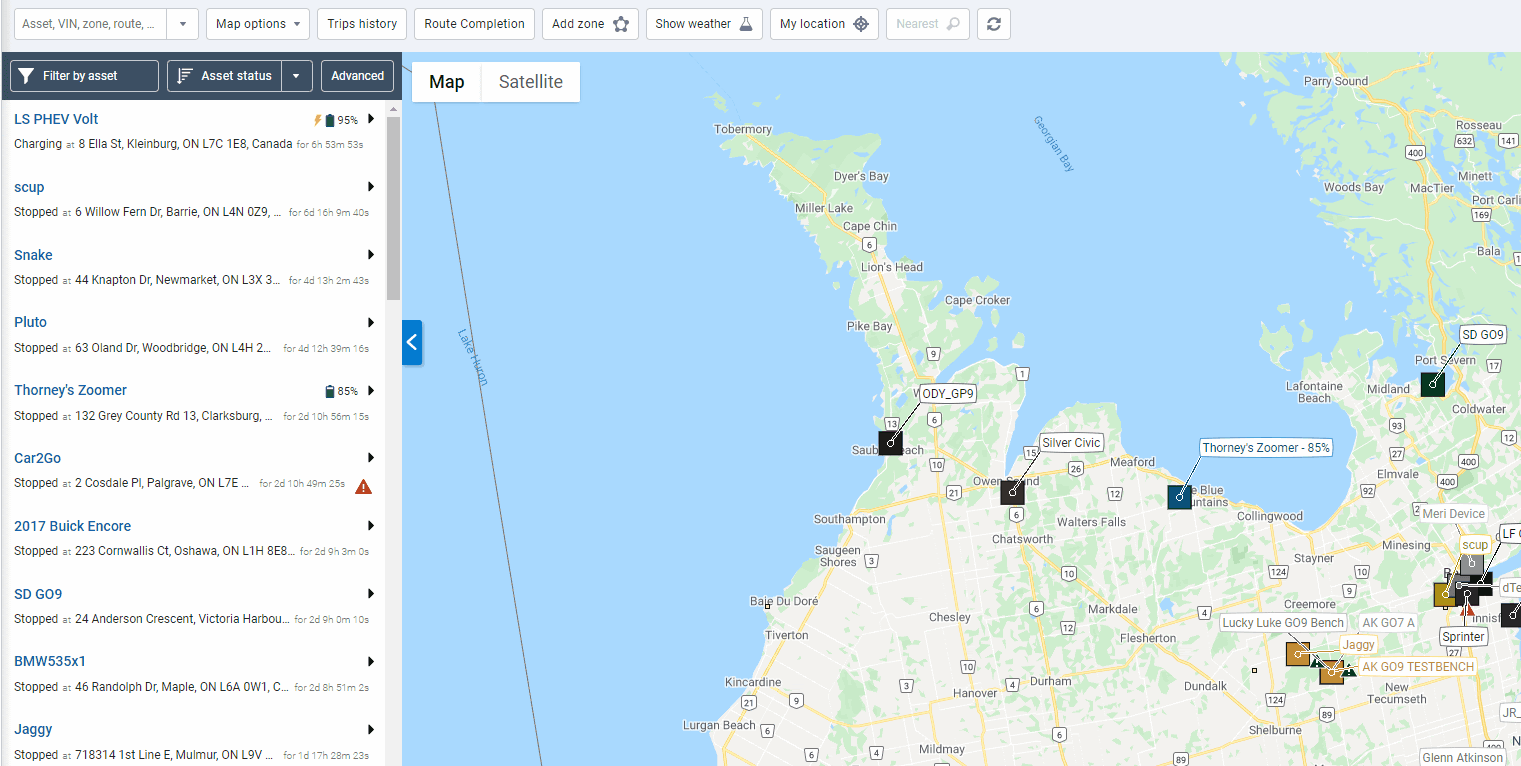The height and width of the screenshot is (766, 1521).
Task: Select the SD GO9 dark green map marker
Action: pyautogui.click(x=1432, y=384)
